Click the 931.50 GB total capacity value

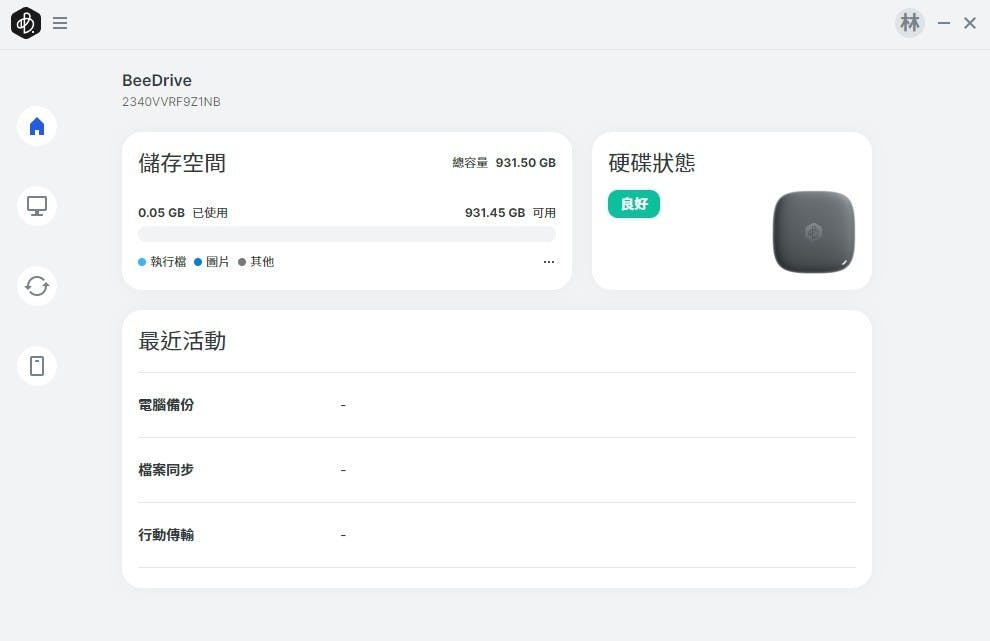pyautogui.click(x=525, y=163)
